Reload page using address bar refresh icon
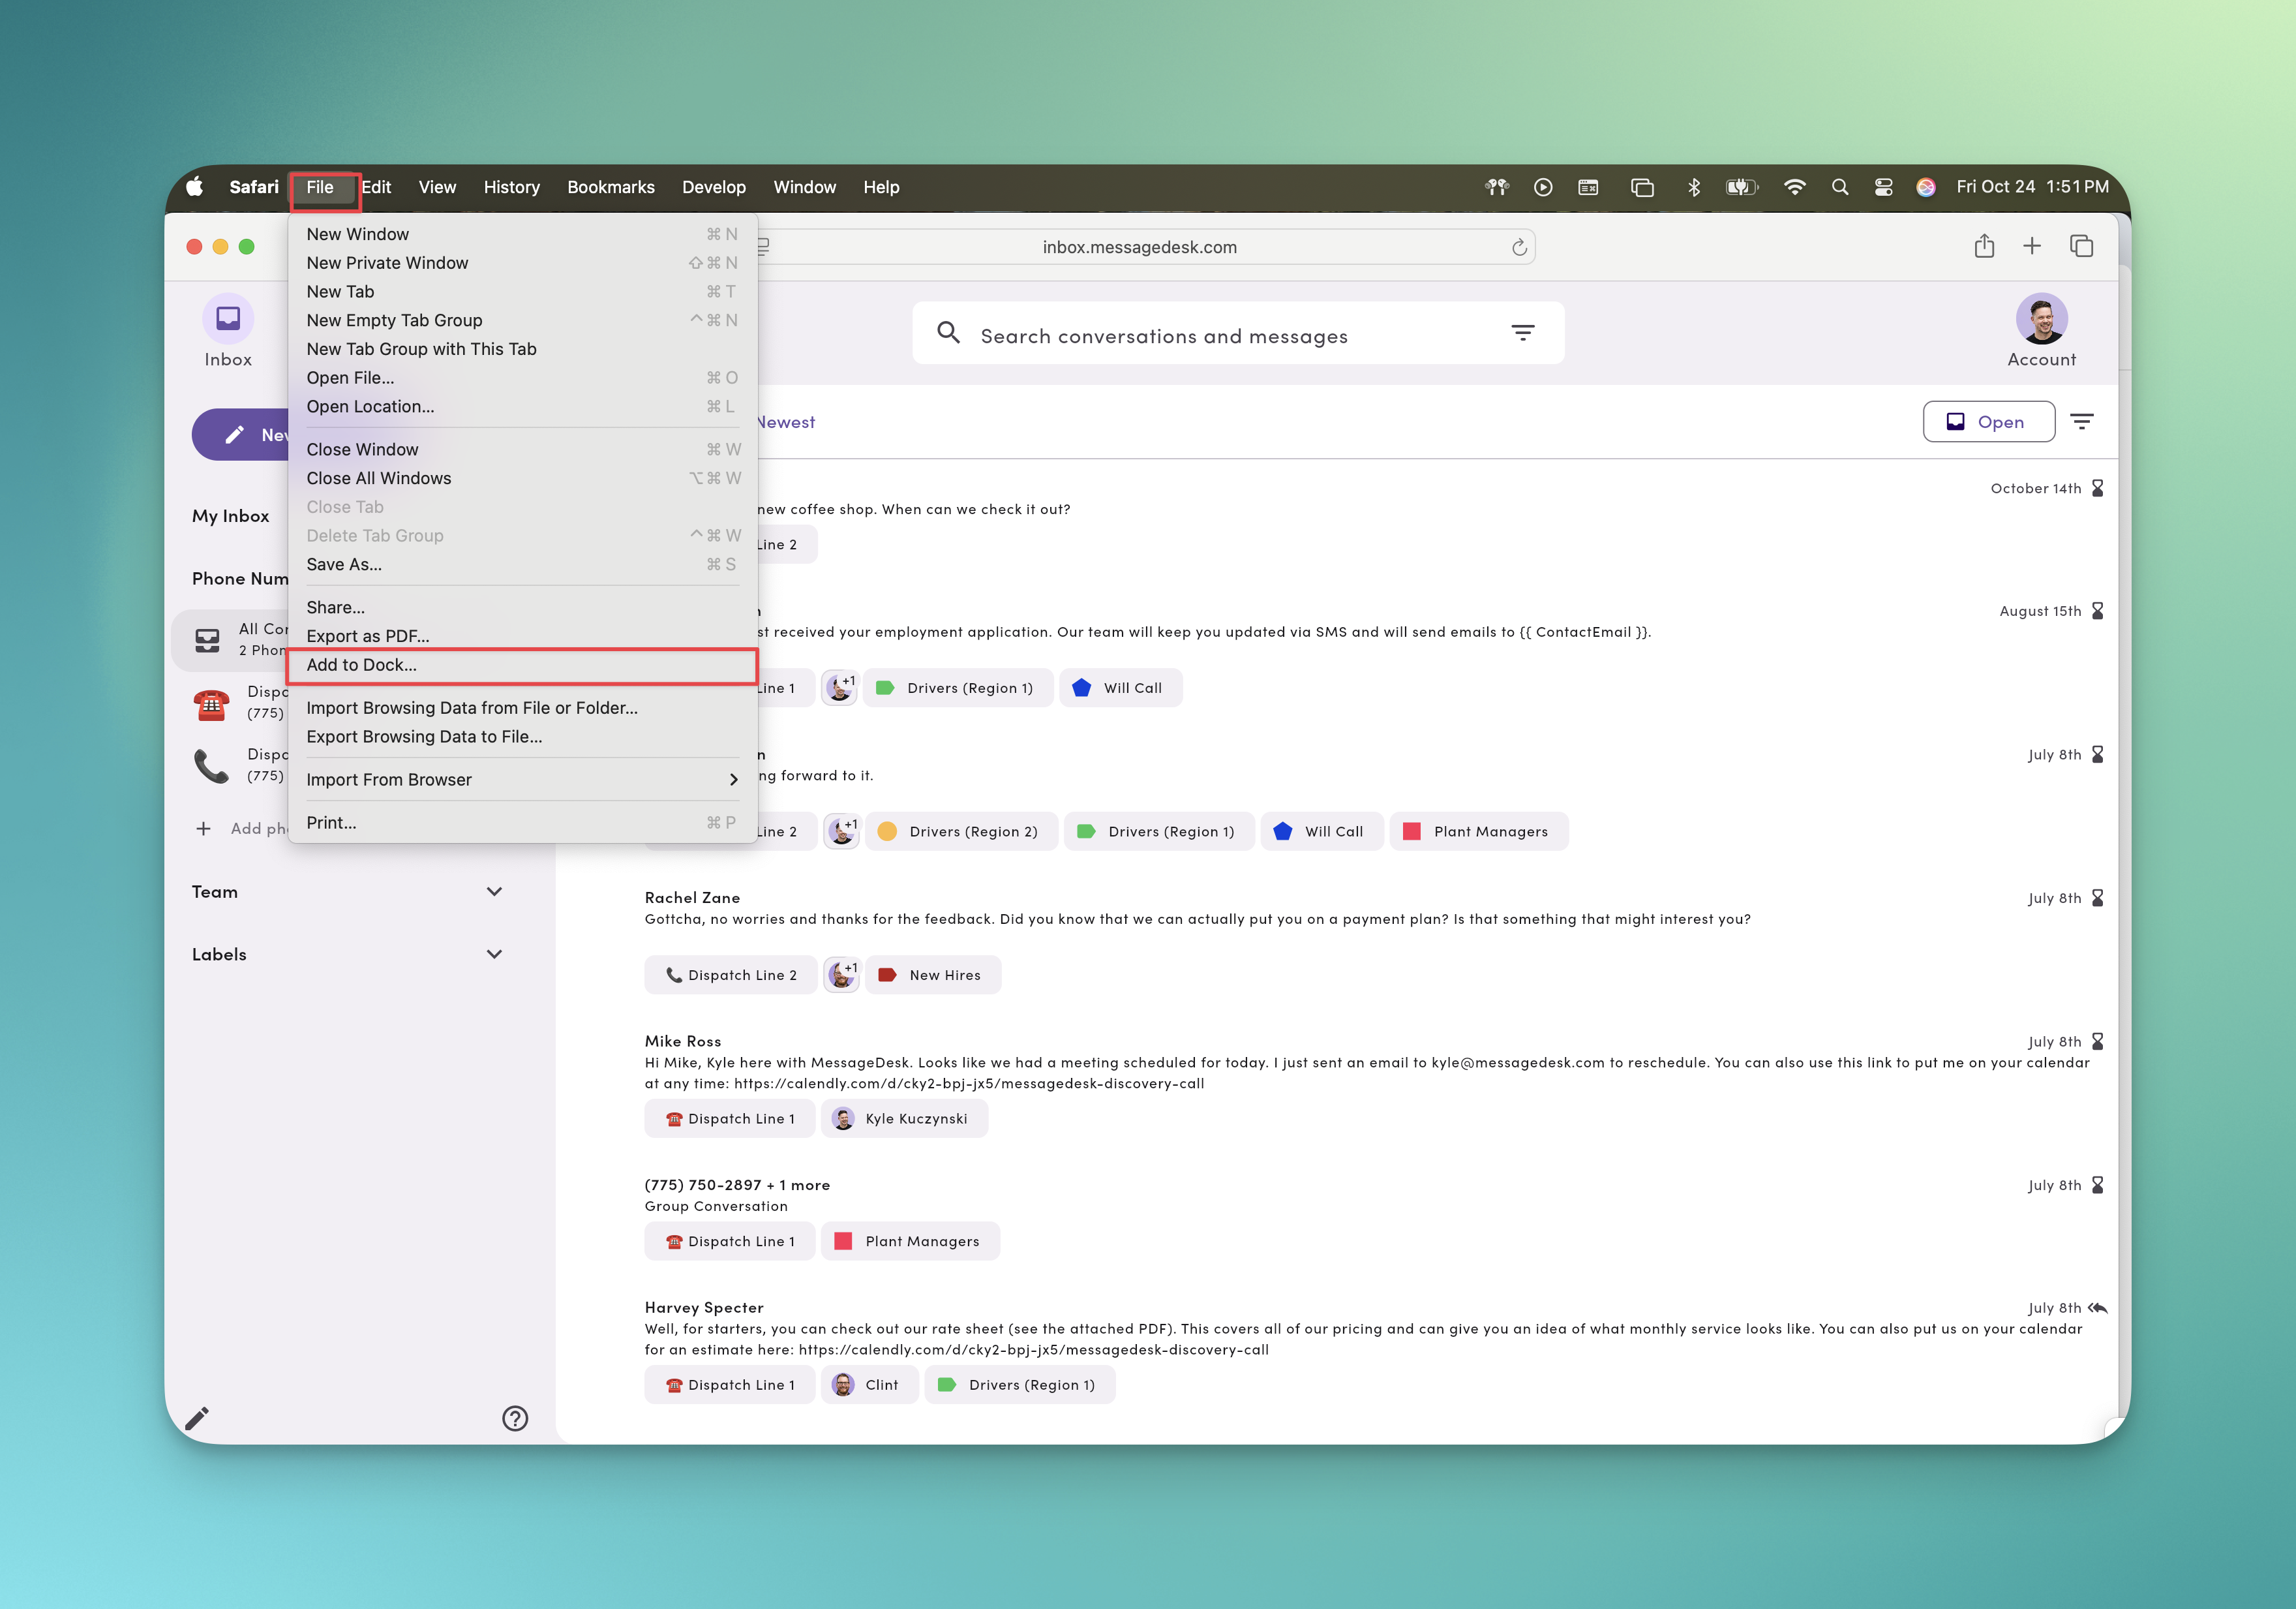This screenshot has height=1609, width=2296. 1519,247
